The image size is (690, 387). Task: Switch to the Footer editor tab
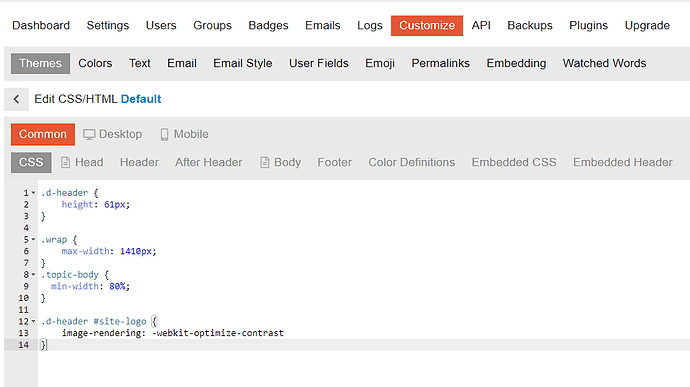click(334, 162)
